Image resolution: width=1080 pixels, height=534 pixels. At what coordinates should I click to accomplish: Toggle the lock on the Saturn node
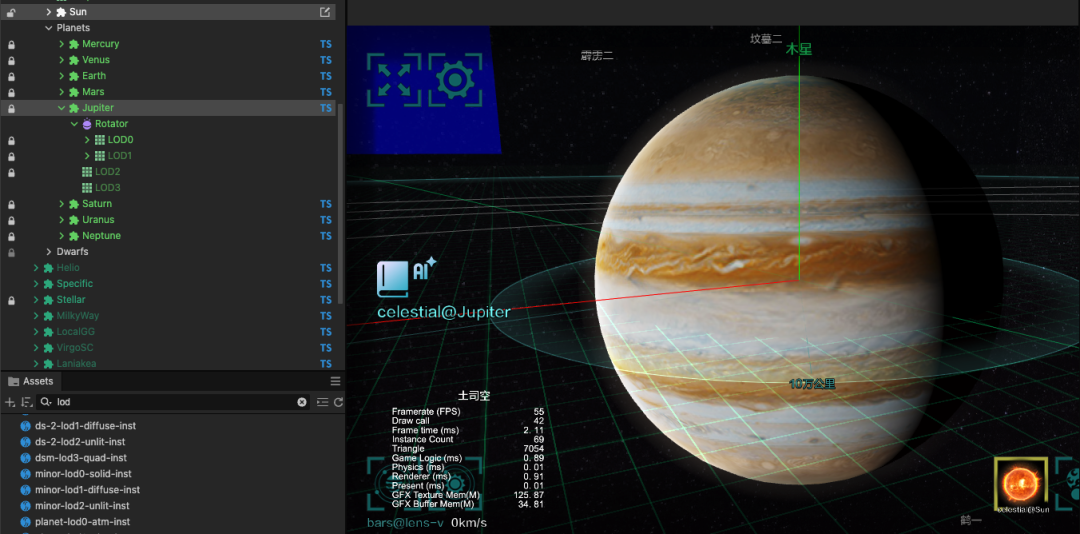pyautogui.click(x=11, y=204)
